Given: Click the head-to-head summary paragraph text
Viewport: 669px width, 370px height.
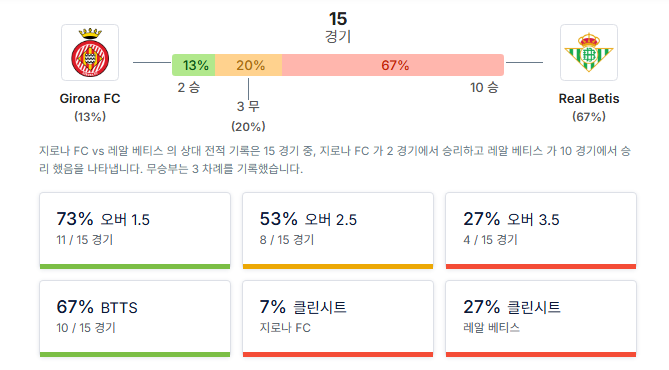Looking at the screenshot, I should [335, 160].
